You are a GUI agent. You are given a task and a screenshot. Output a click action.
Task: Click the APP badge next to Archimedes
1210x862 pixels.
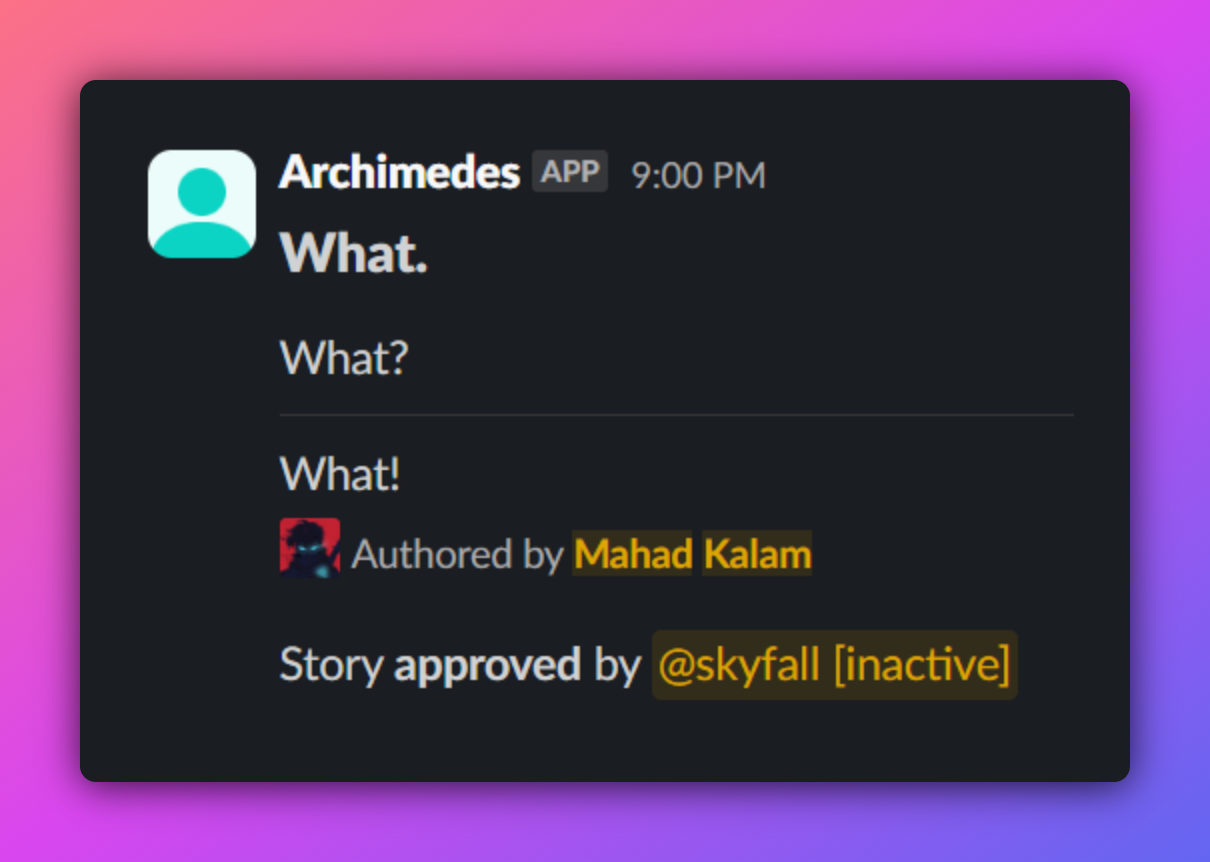click(570, 172)
